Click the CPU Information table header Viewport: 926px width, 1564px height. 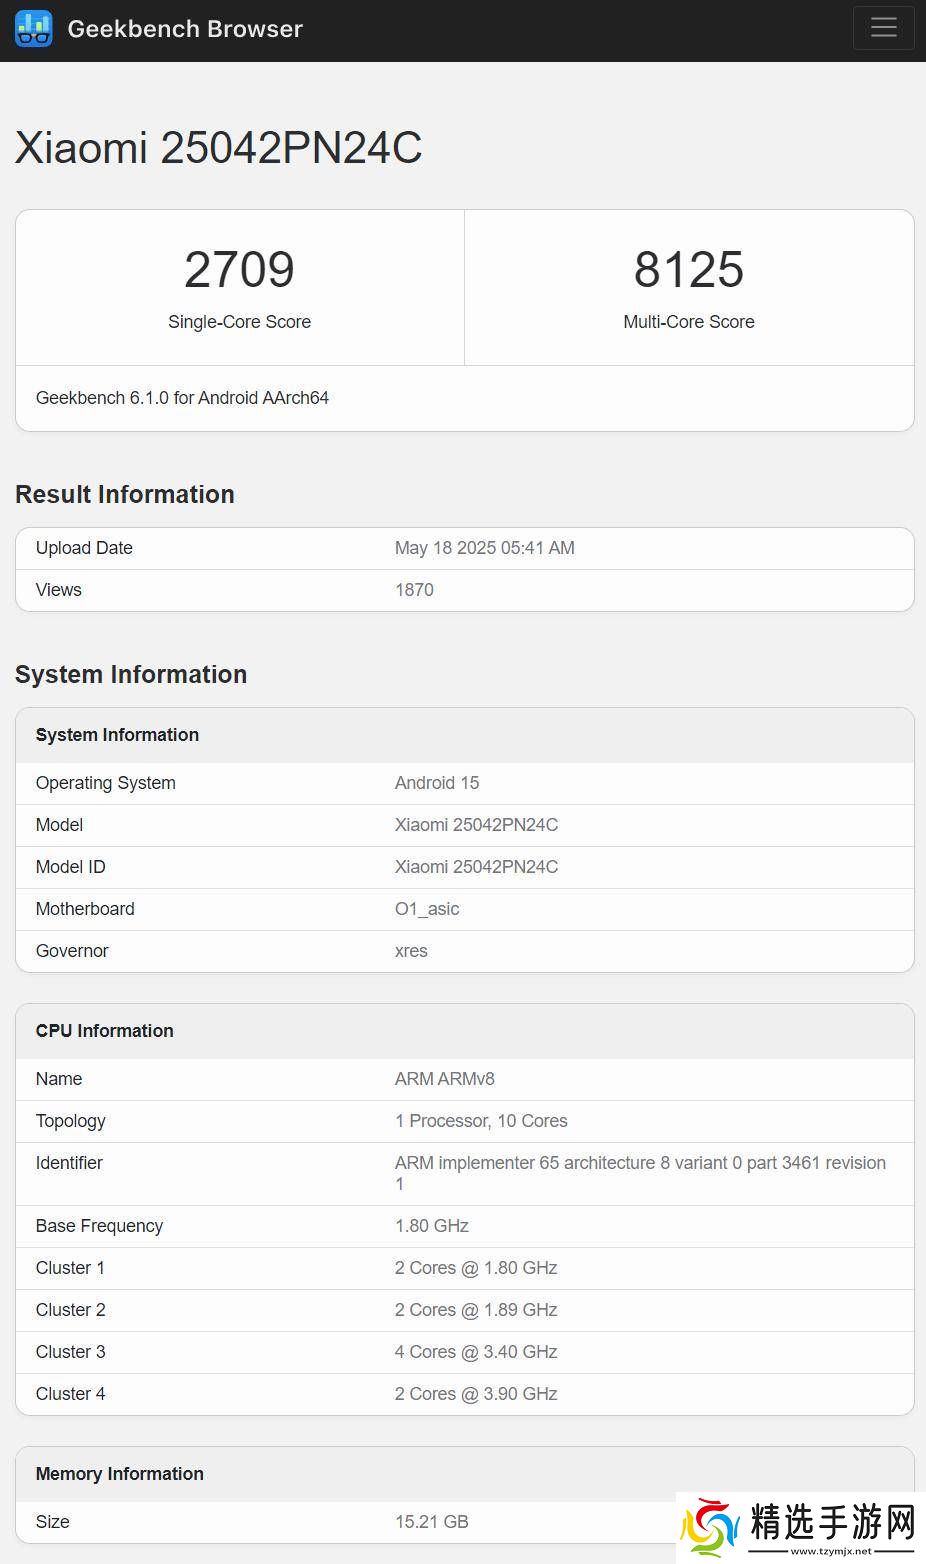pyautogui.click(x=105, y=1031)
